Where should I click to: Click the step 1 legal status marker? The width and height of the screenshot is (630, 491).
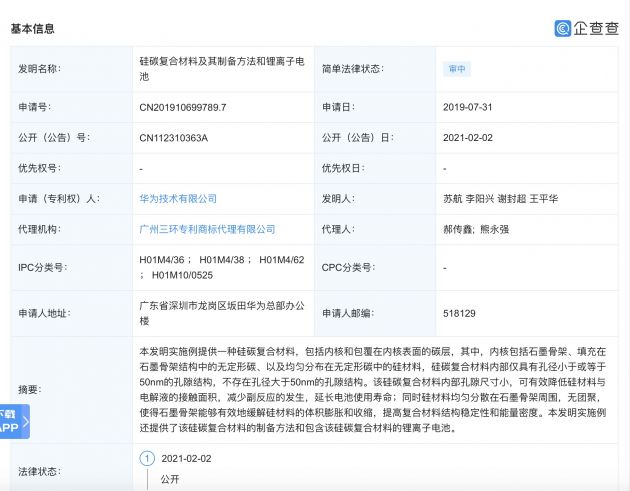tap(147, 458)
